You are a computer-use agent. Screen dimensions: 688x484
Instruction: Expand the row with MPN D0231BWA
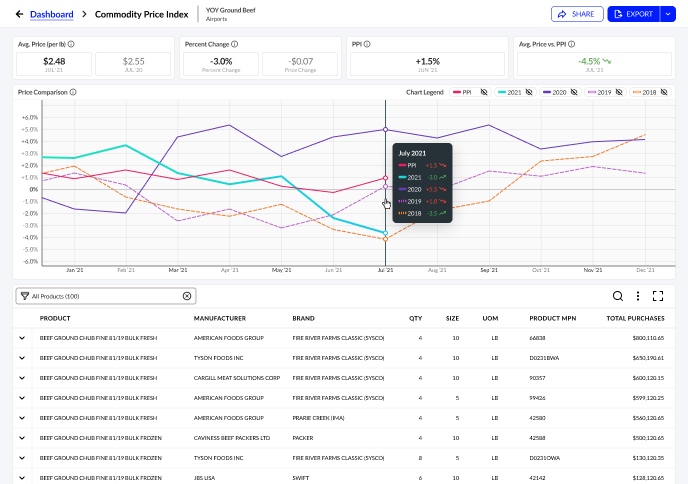(x=22, y=358)
